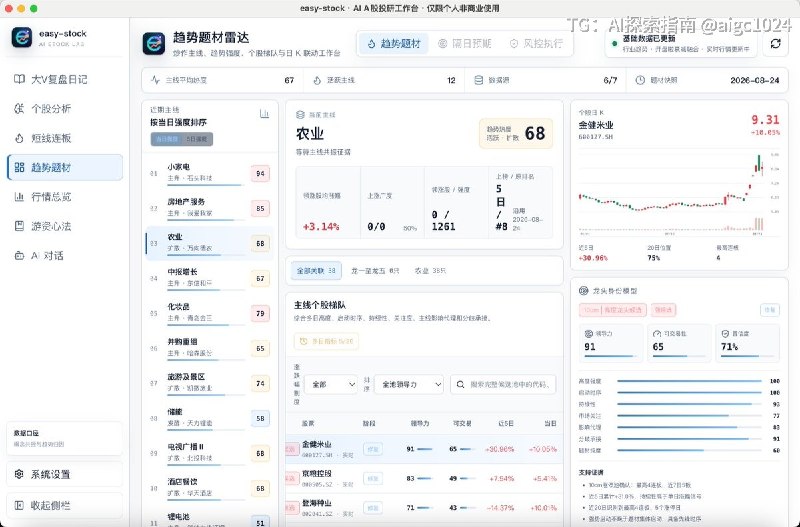Select the 农业 38只 filter chip
Viewport: 800px width, 527px height.
tap(430, 271)
